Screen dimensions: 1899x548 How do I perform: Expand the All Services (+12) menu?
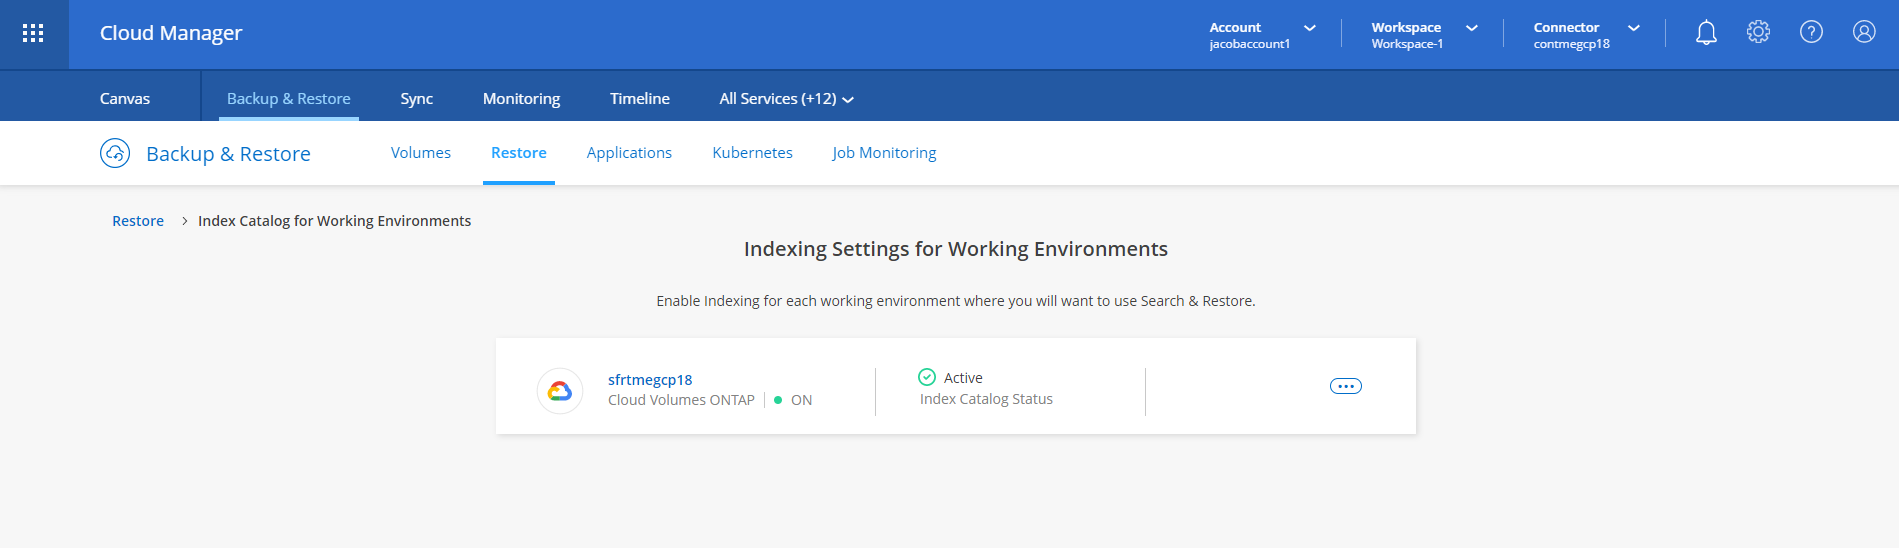coord(786,99)
